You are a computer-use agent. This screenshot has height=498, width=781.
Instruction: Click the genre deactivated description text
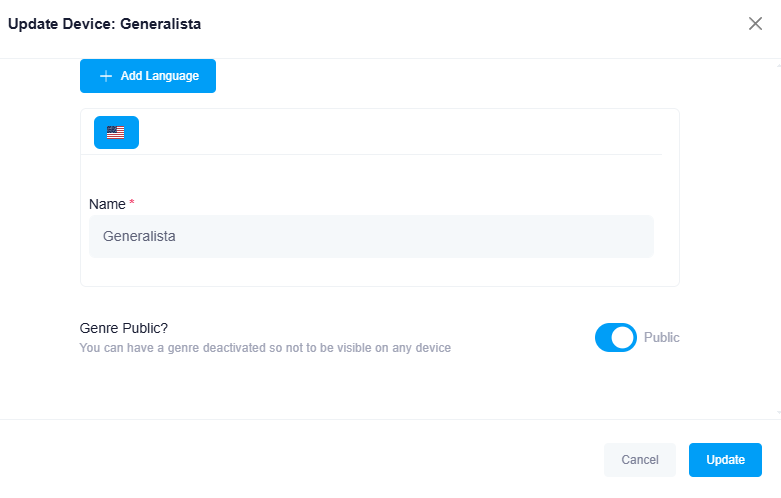coord(265,348)
